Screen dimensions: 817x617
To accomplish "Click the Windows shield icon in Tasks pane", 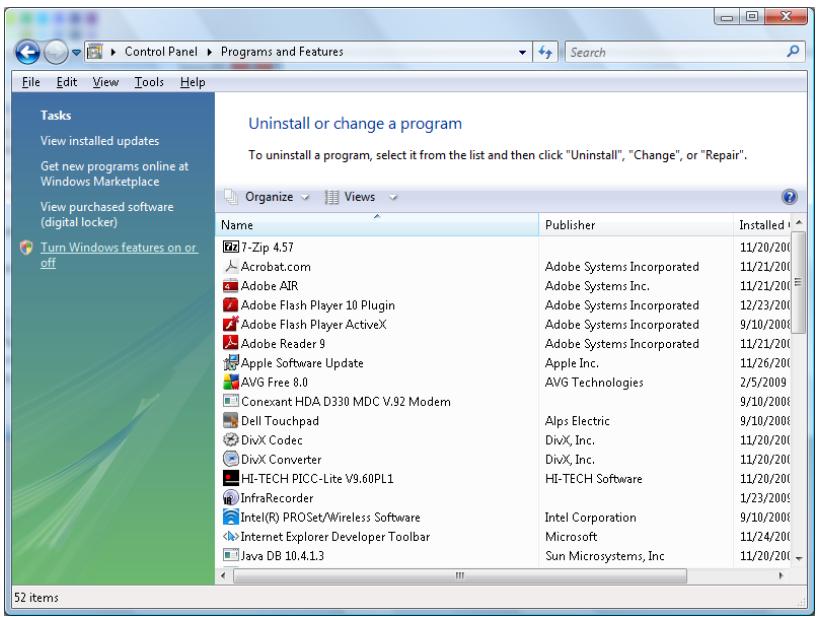I will (26, 248).
